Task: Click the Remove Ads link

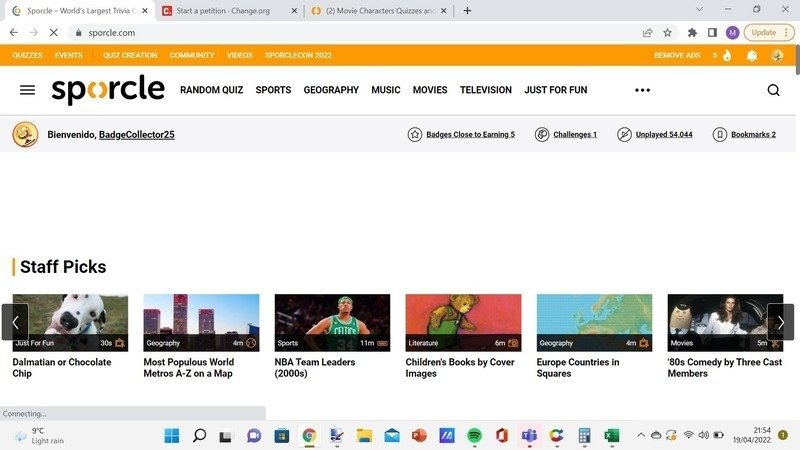Action: [x=677, y=55]
